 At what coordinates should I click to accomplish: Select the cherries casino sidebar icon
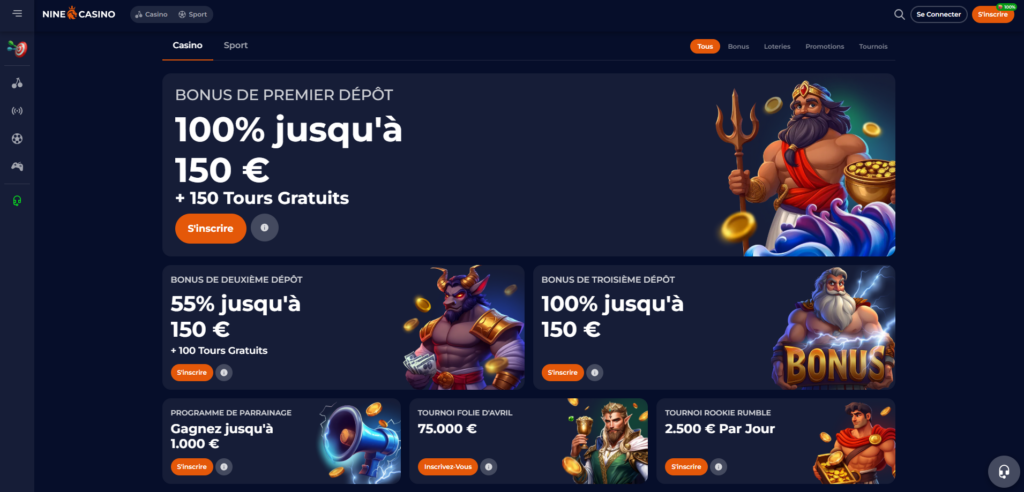tap(17, 83)
